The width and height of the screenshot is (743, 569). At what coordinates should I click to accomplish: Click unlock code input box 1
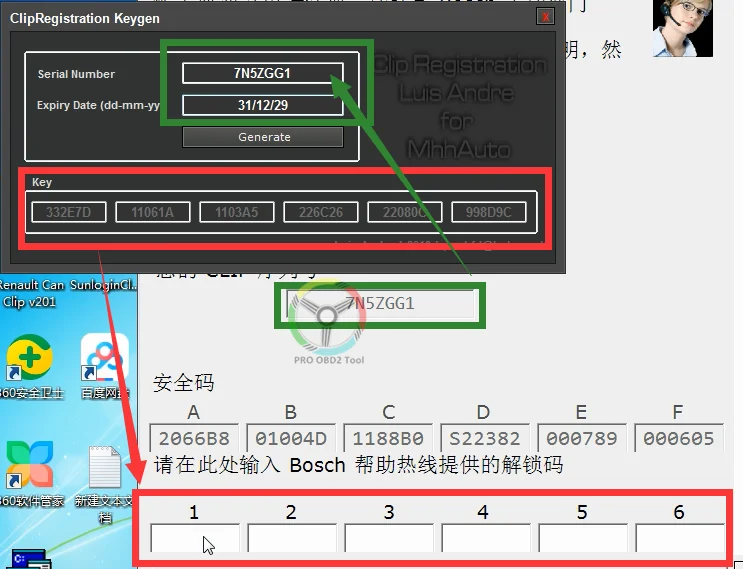click(x=195, y=538)
